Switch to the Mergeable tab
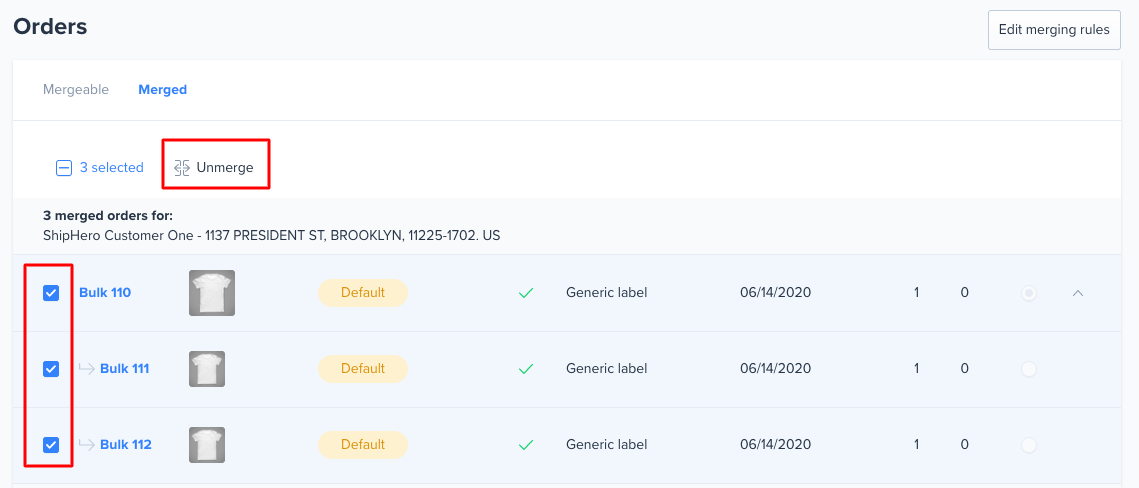This screenshot has width=1139, height=488. click(76, 90)
